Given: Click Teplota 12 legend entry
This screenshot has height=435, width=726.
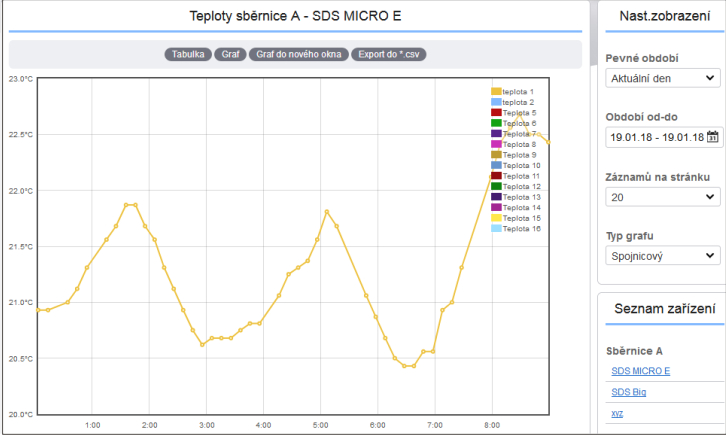Looking at the screenshot, I should click(520, 186).
